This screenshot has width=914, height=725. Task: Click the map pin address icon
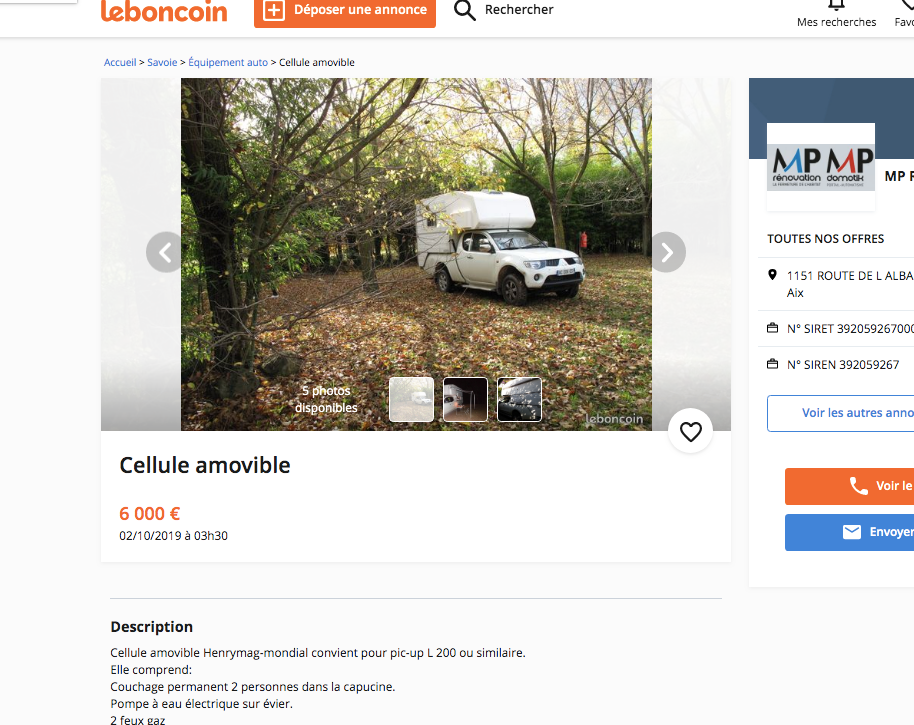[x=772, y=274]
